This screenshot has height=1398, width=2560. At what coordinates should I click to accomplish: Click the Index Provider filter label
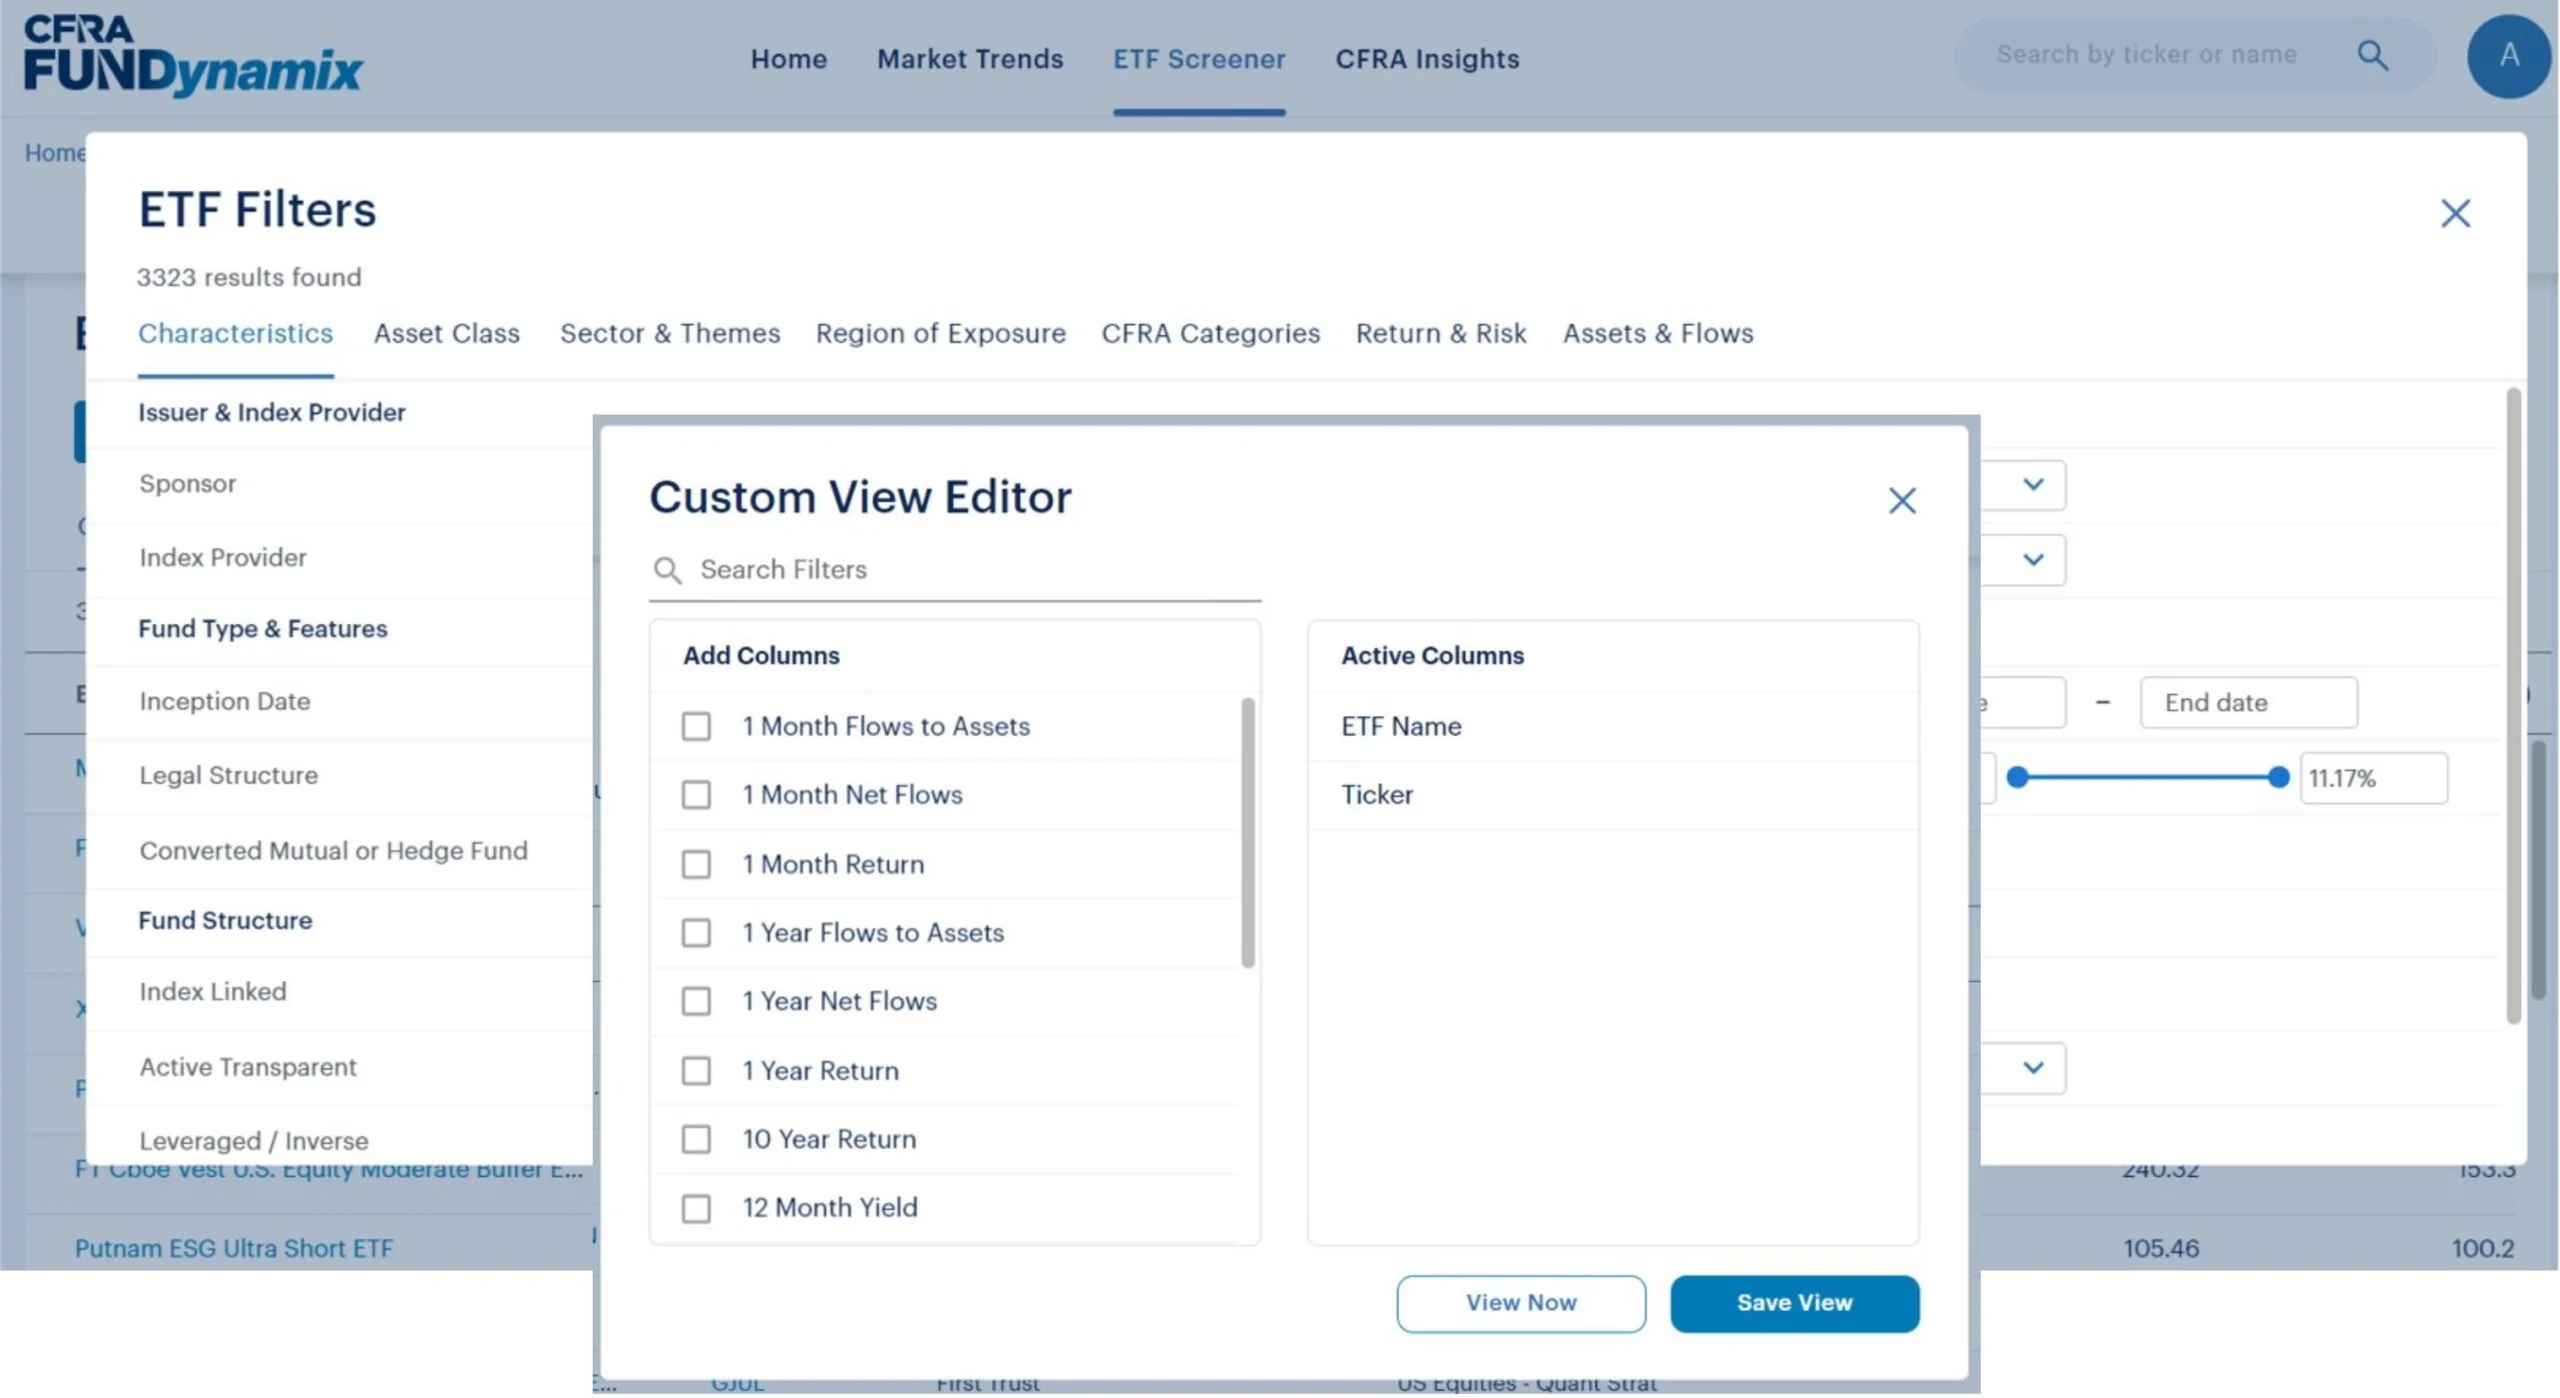point(223,558)
